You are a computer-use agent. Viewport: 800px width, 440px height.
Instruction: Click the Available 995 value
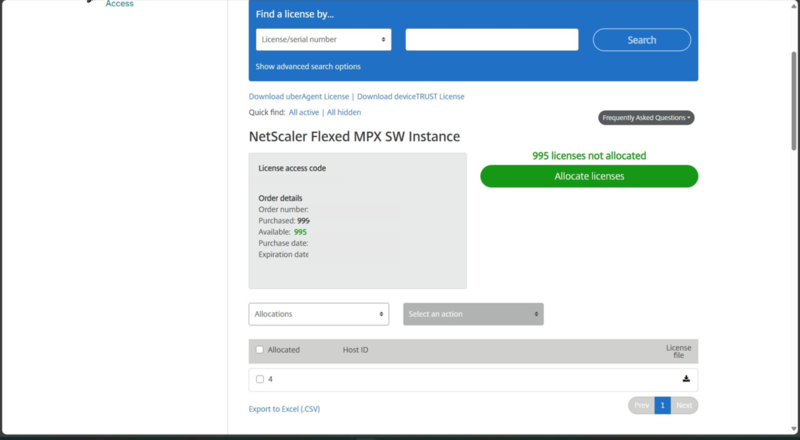coord(300,232)
